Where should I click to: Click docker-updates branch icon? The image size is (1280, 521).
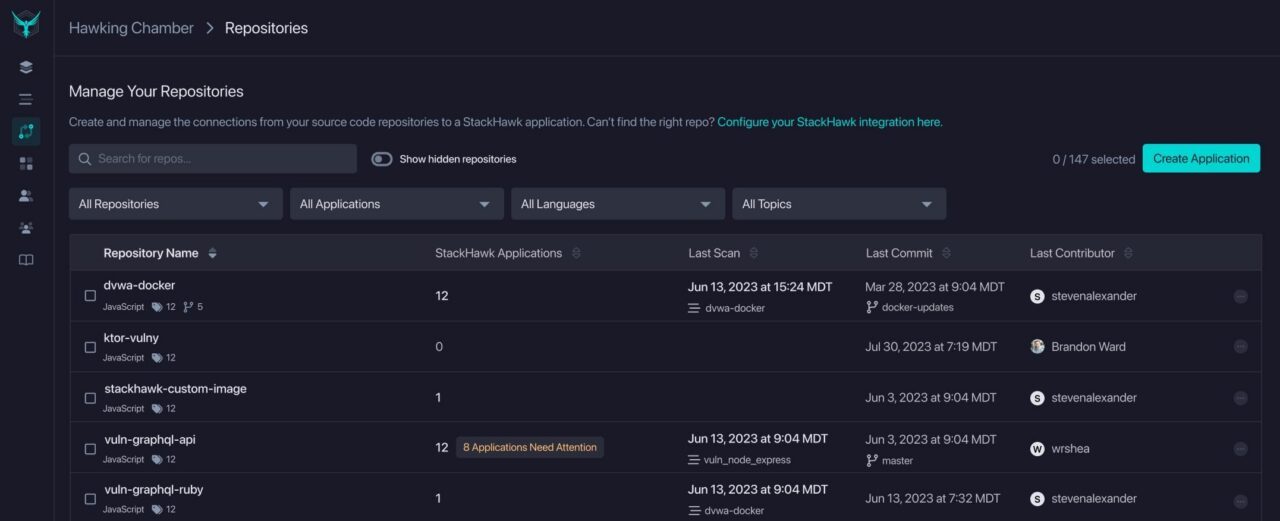point(871,308)
